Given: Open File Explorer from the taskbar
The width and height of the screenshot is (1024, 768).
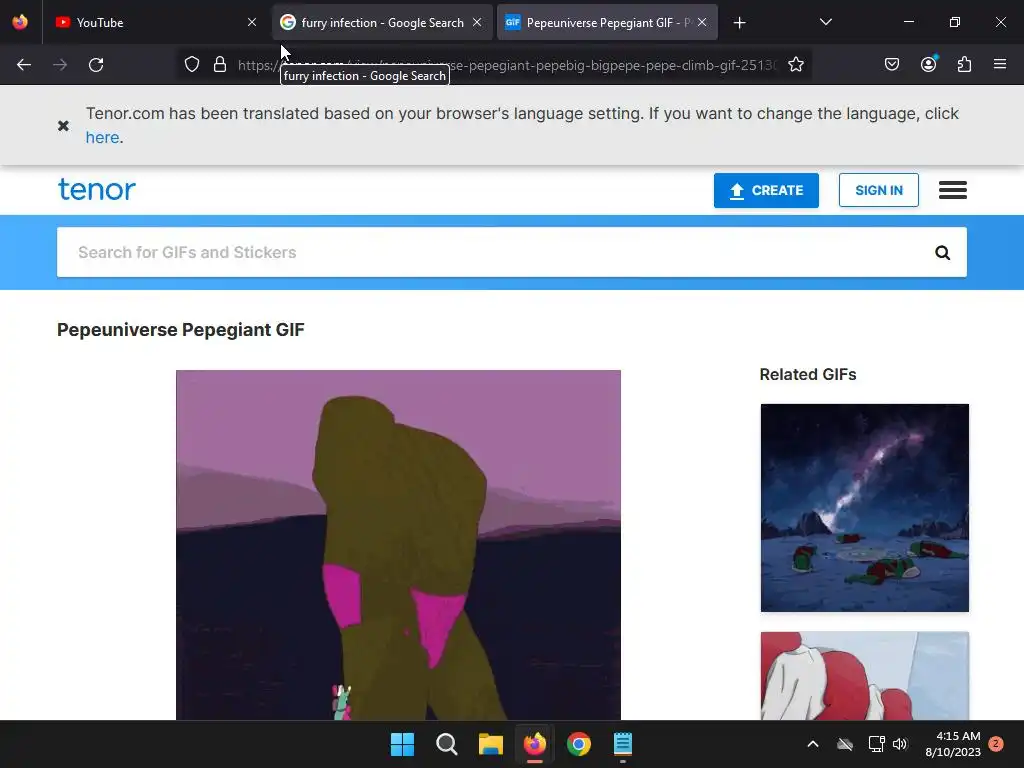Looking at the screenshot, I should [490, 744].
